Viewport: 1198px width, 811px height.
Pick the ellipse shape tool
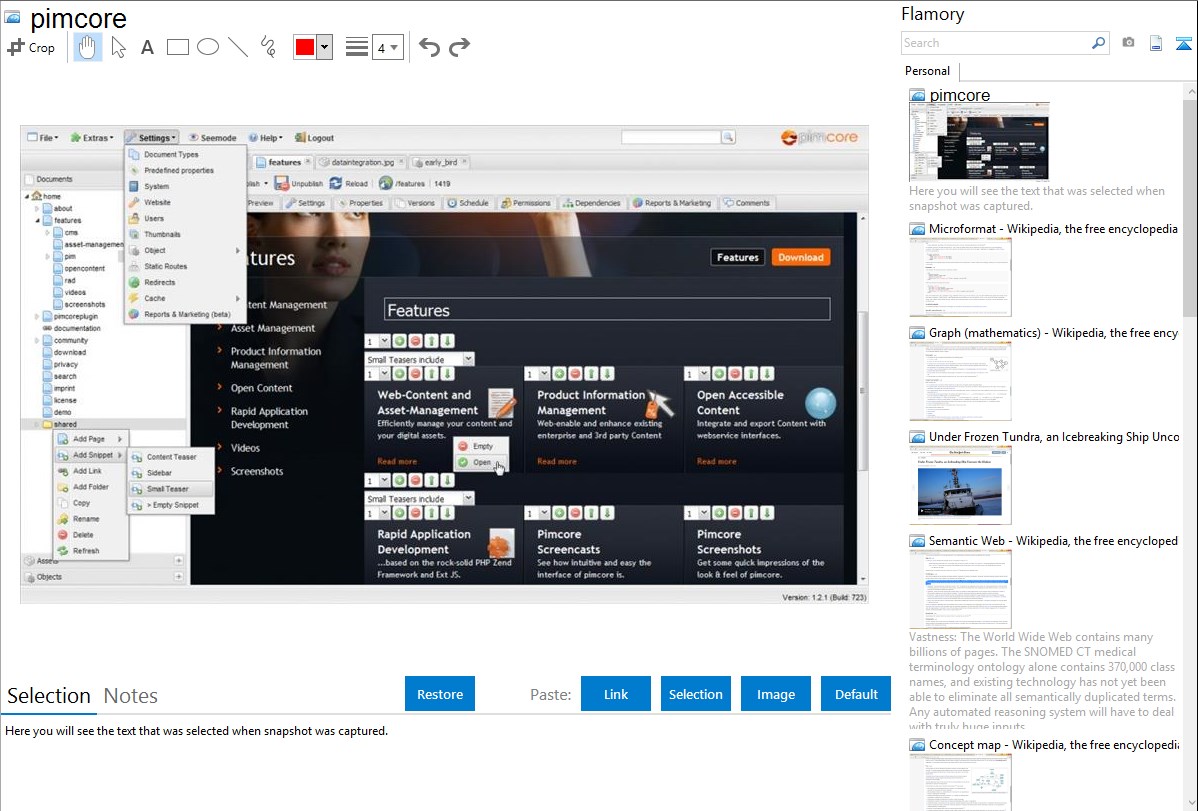tap(208, 47)
